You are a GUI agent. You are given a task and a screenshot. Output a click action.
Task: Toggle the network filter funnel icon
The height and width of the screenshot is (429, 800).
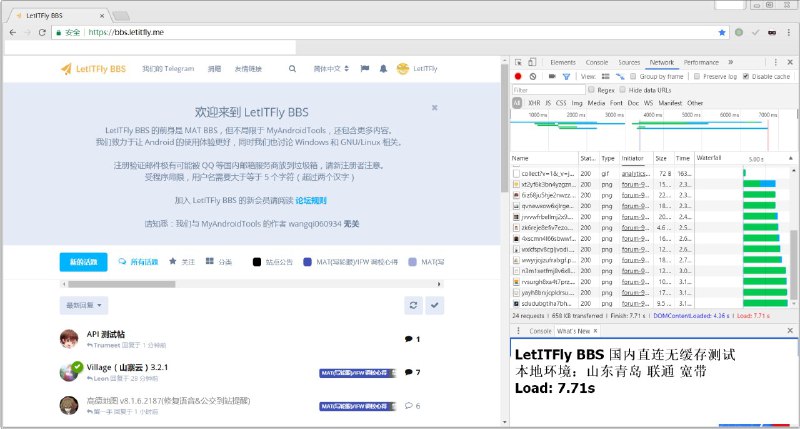[x=566, y=77]
